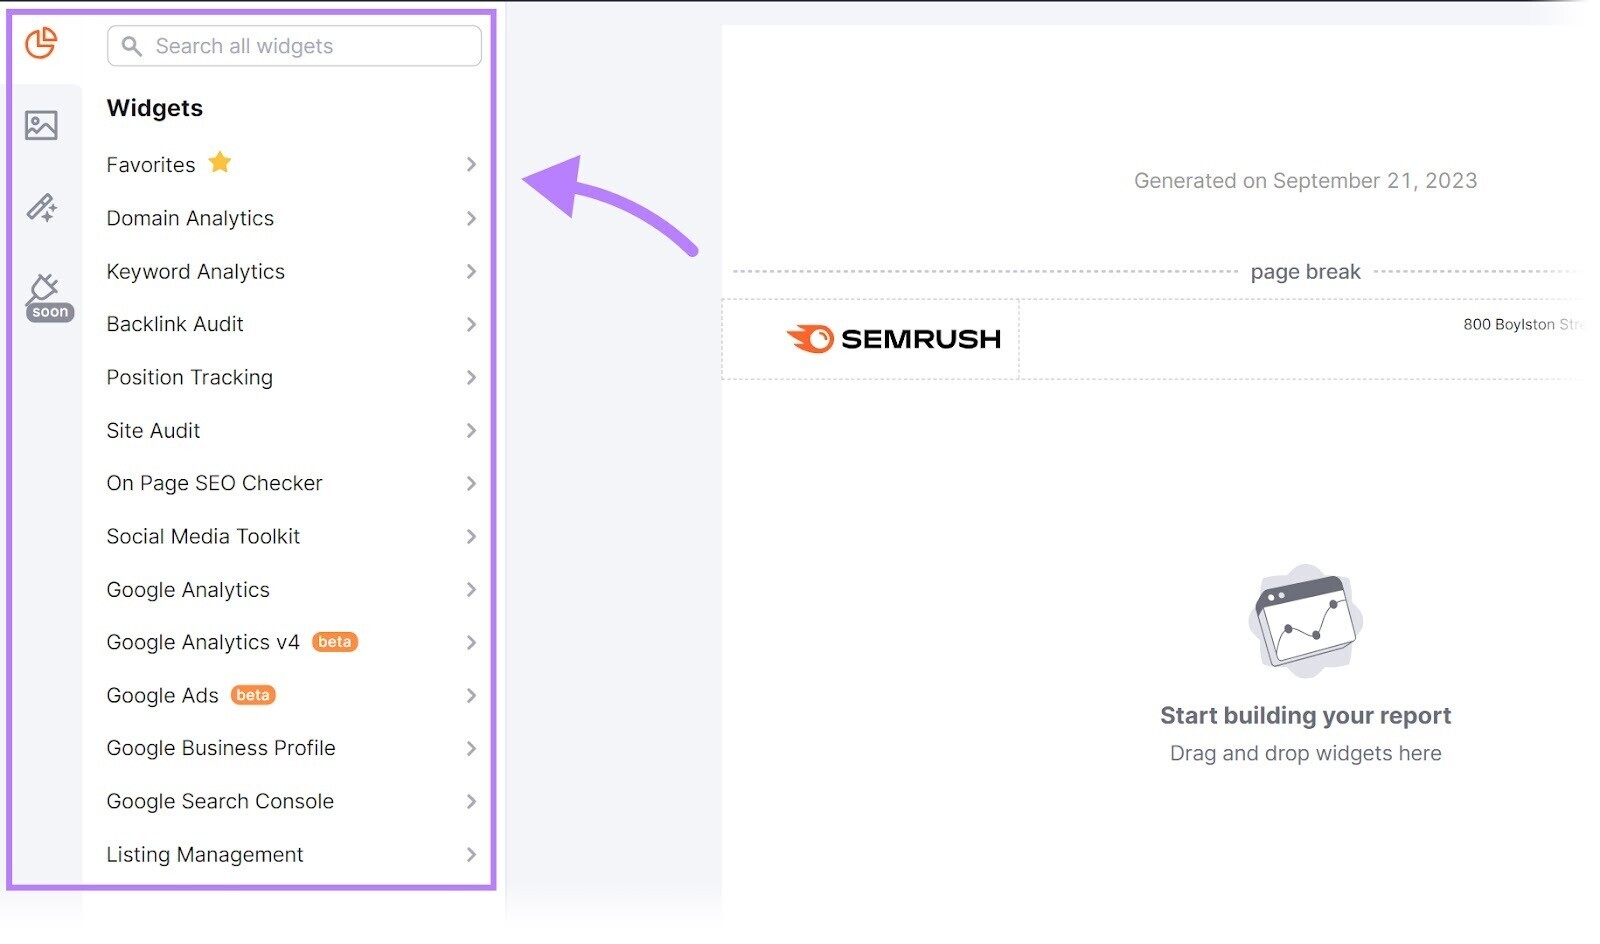Select the image/media sidebar icon

tap(40, 126)
